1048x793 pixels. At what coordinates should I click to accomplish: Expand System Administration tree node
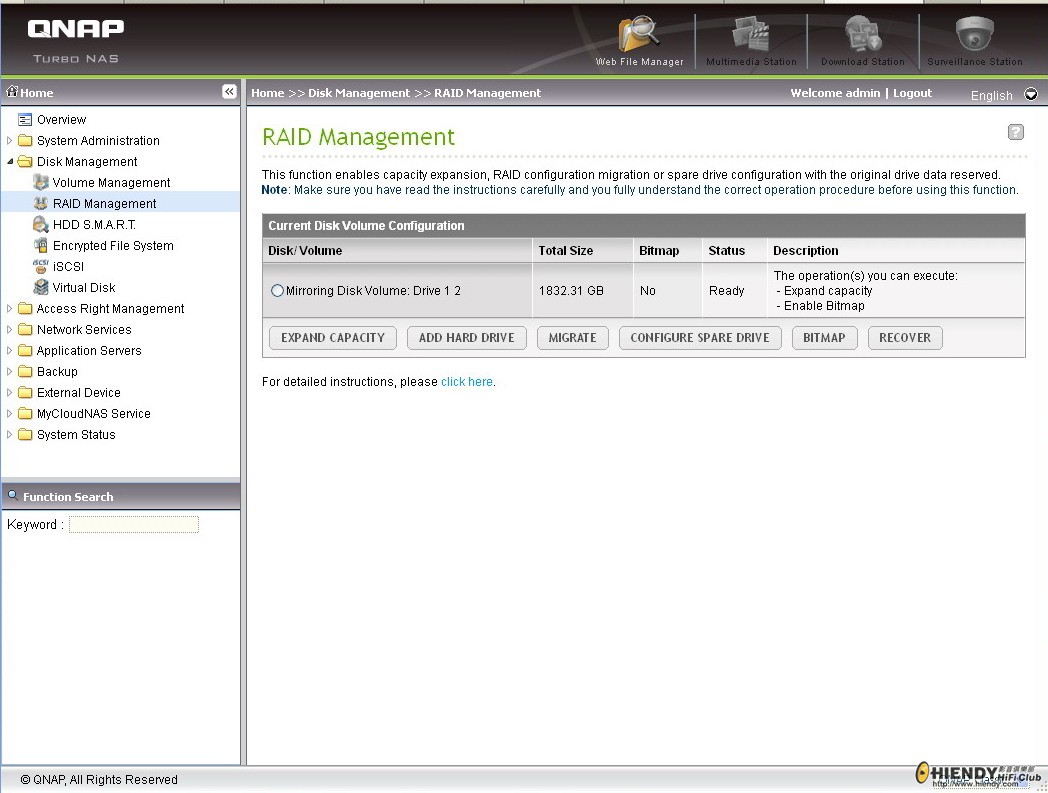click(x=9, y=140)
